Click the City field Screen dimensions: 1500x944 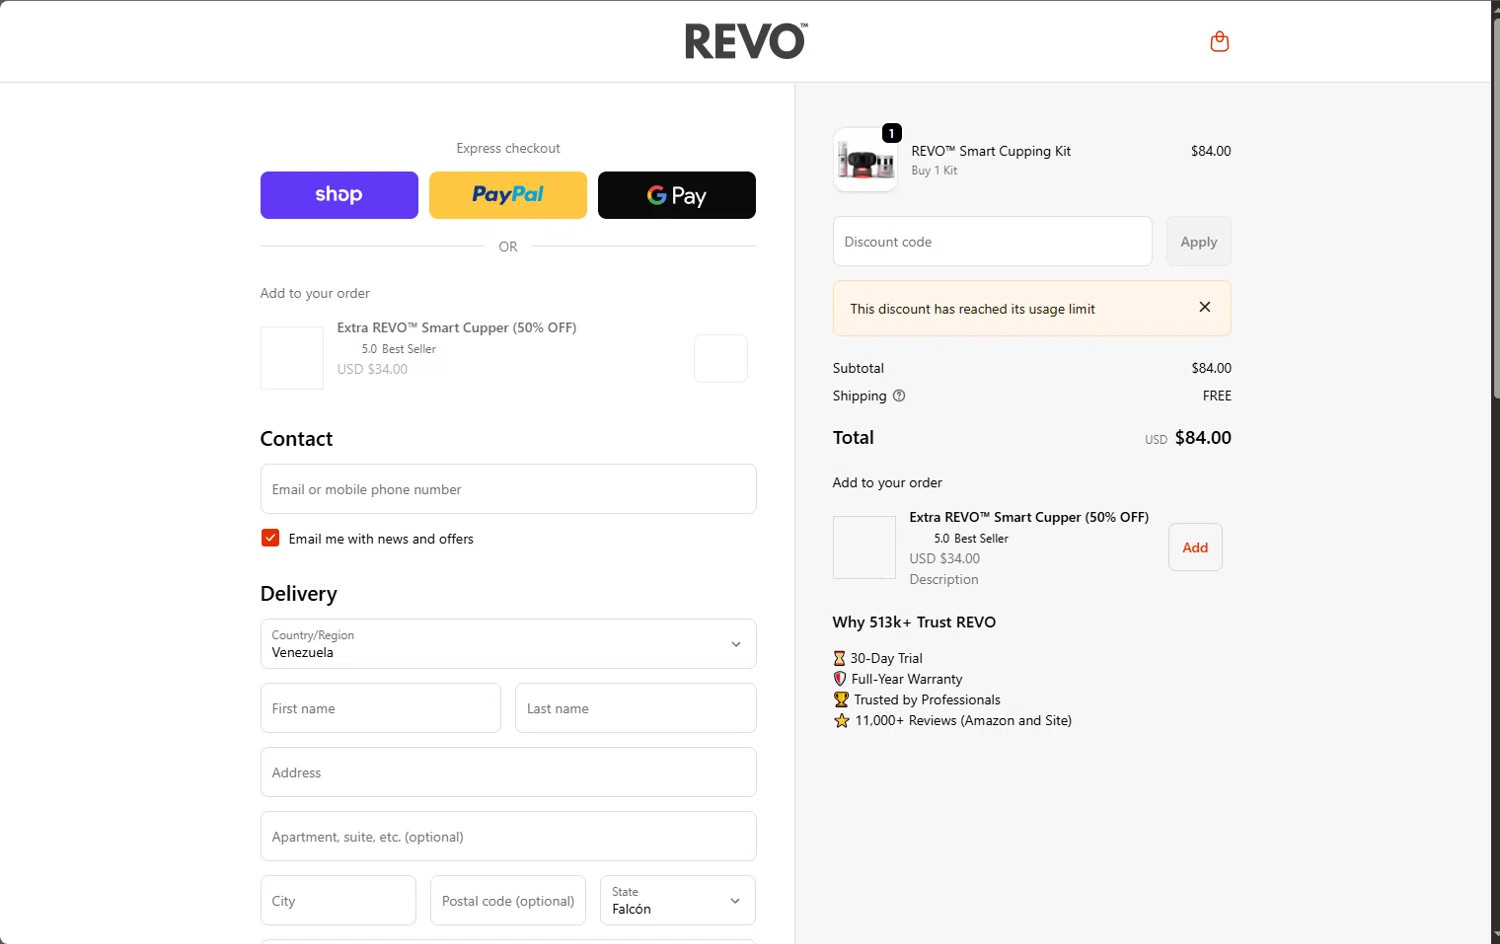[x=338, y=900]
